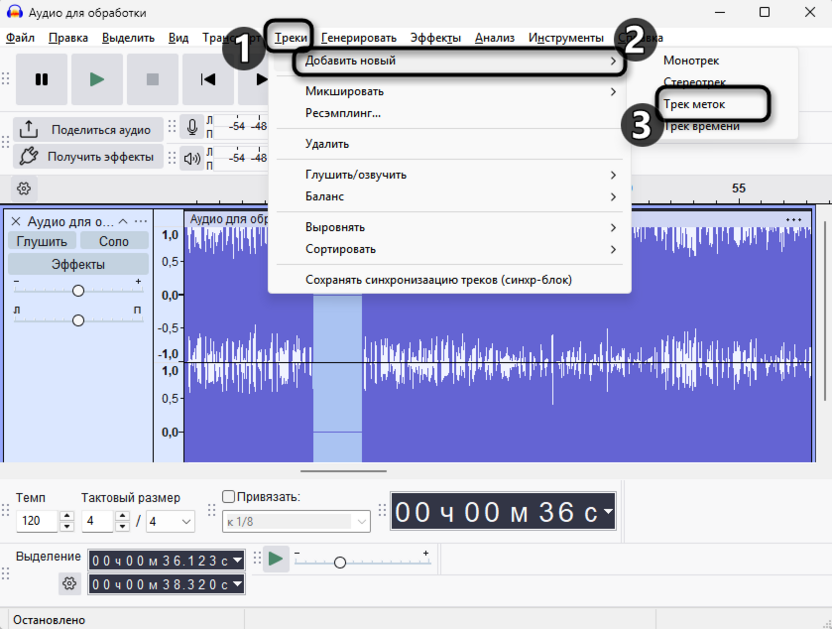Open effects with the Получить эффекты button
Screen dimensions: 832x629
pyautogui.click(x=90, y=156)
